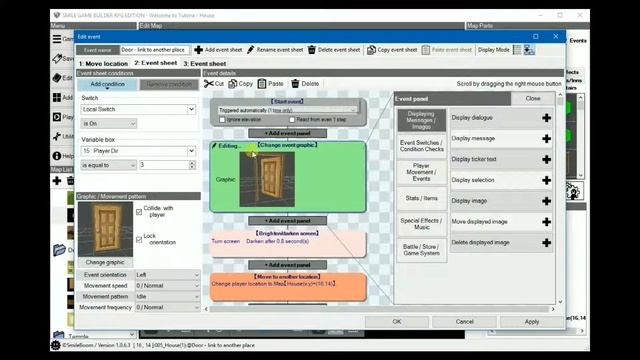640x360 pixels.
Task: Click the Event name text field
Action: (155, 50)
